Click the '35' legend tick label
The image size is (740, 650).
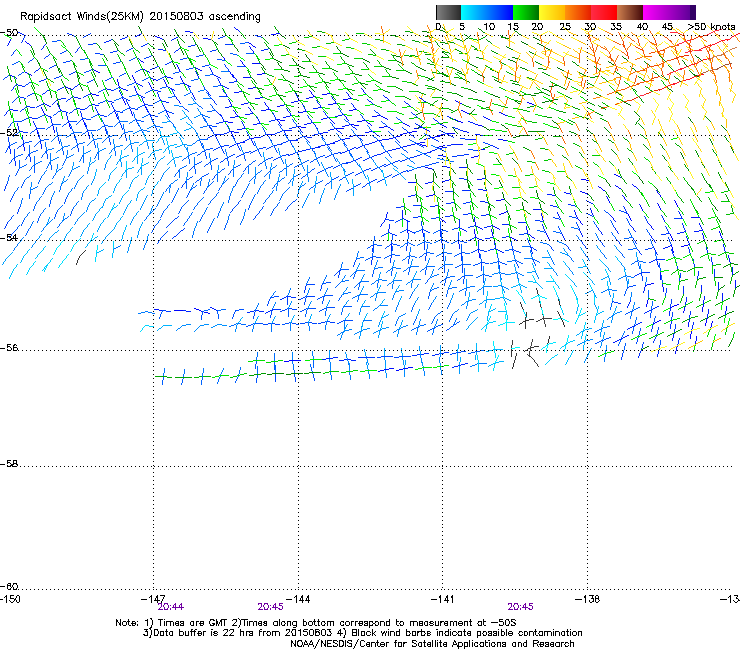pos(616,27)
